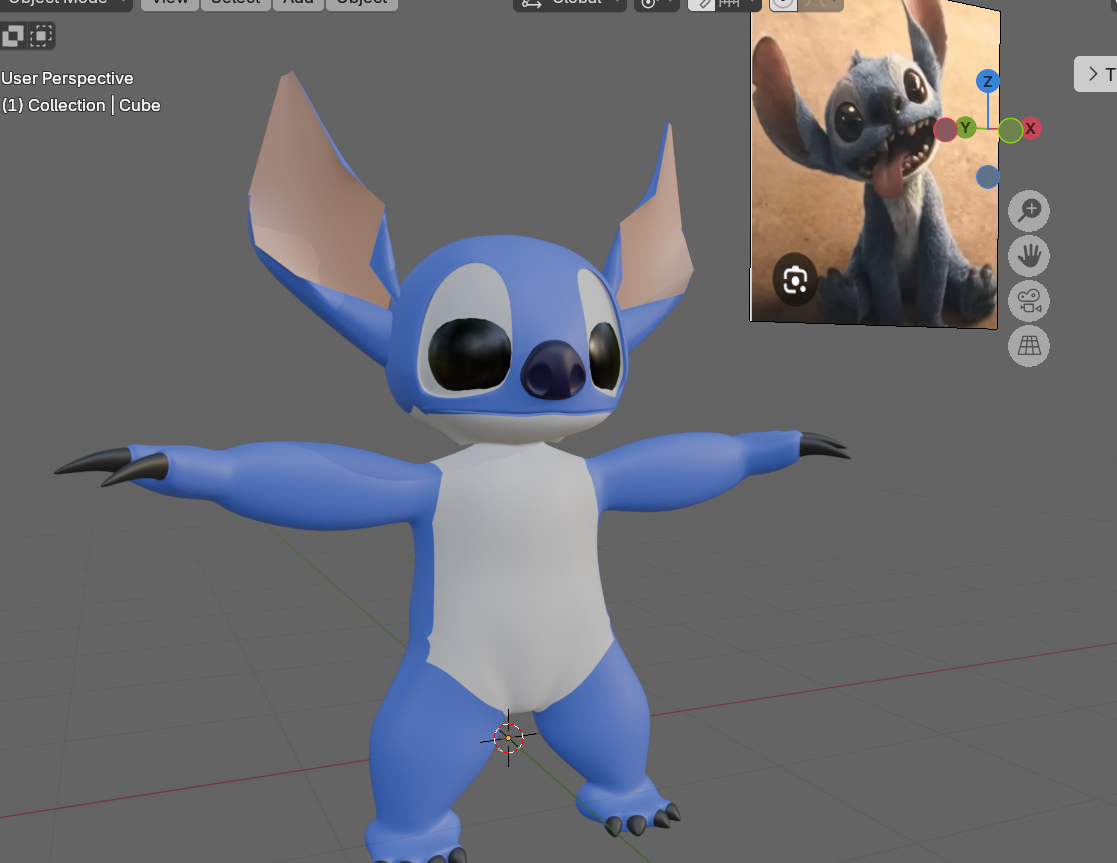Screen dimensions: 1117x863
Task: Open the snapping options dropdown
Action: 738,4
